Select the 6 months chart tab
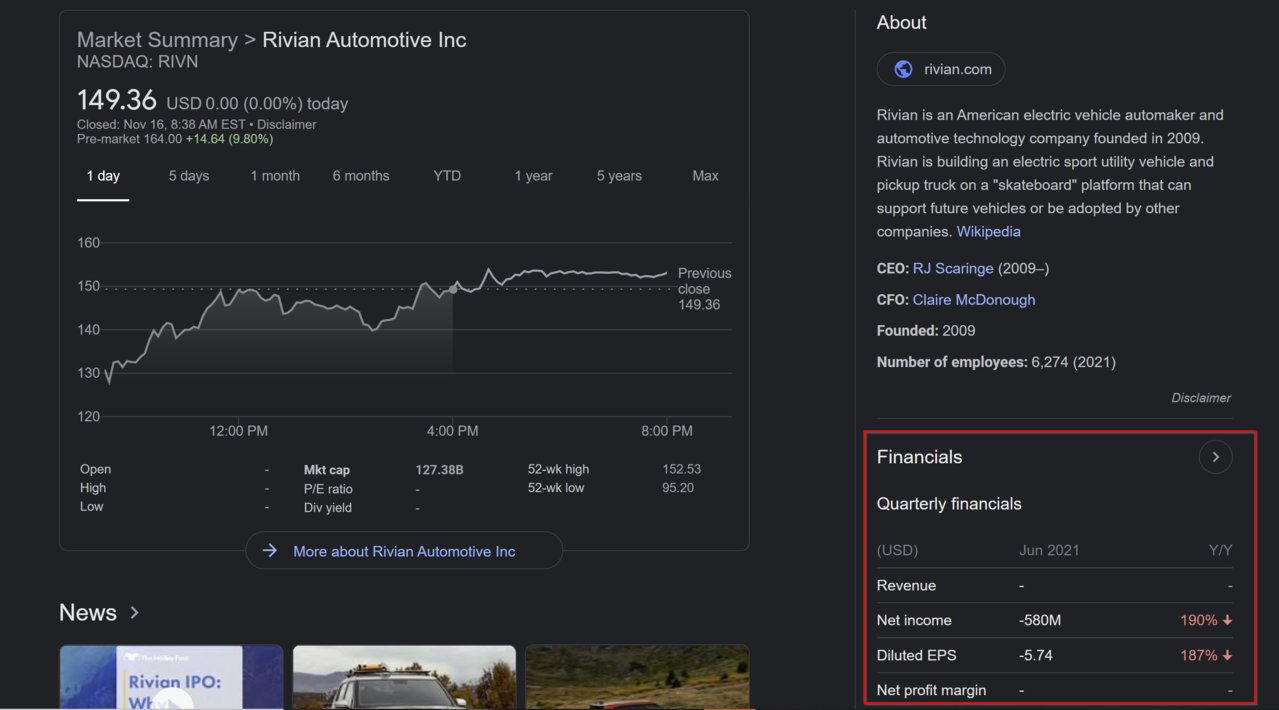 [x=361, y=176]
